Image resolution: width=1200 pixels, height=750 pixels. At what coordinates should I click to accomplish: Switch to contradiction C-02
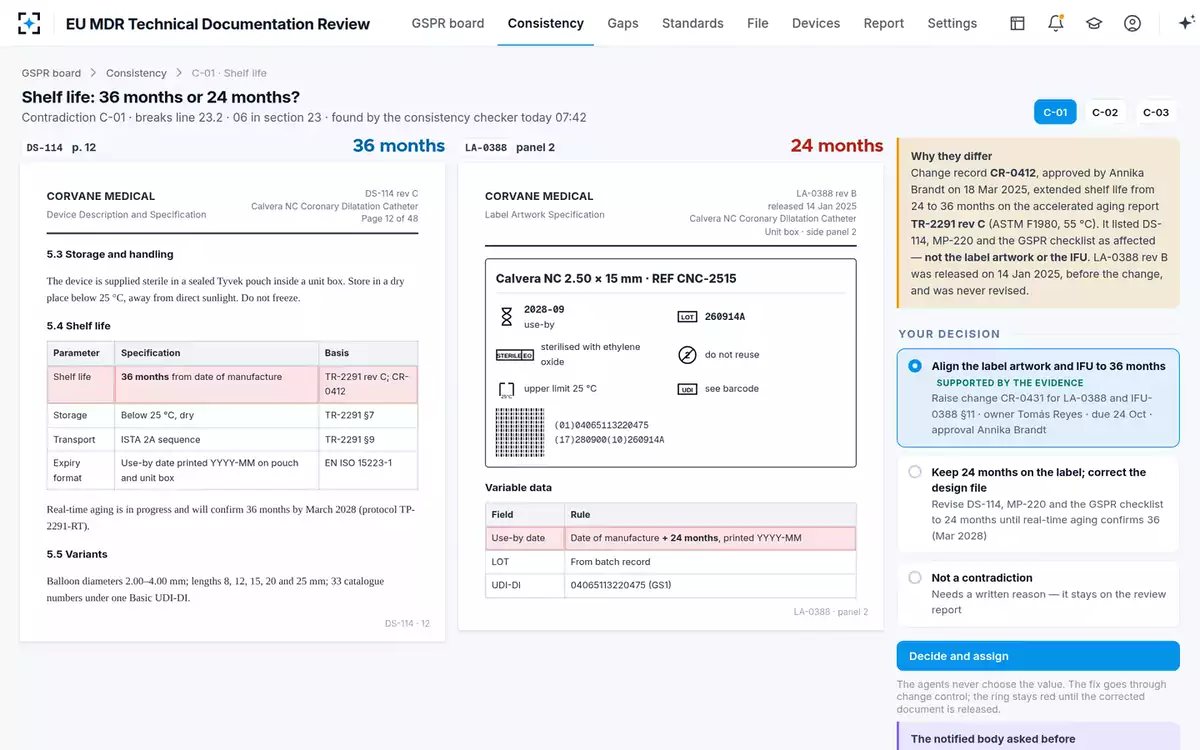pos(1105,112)
